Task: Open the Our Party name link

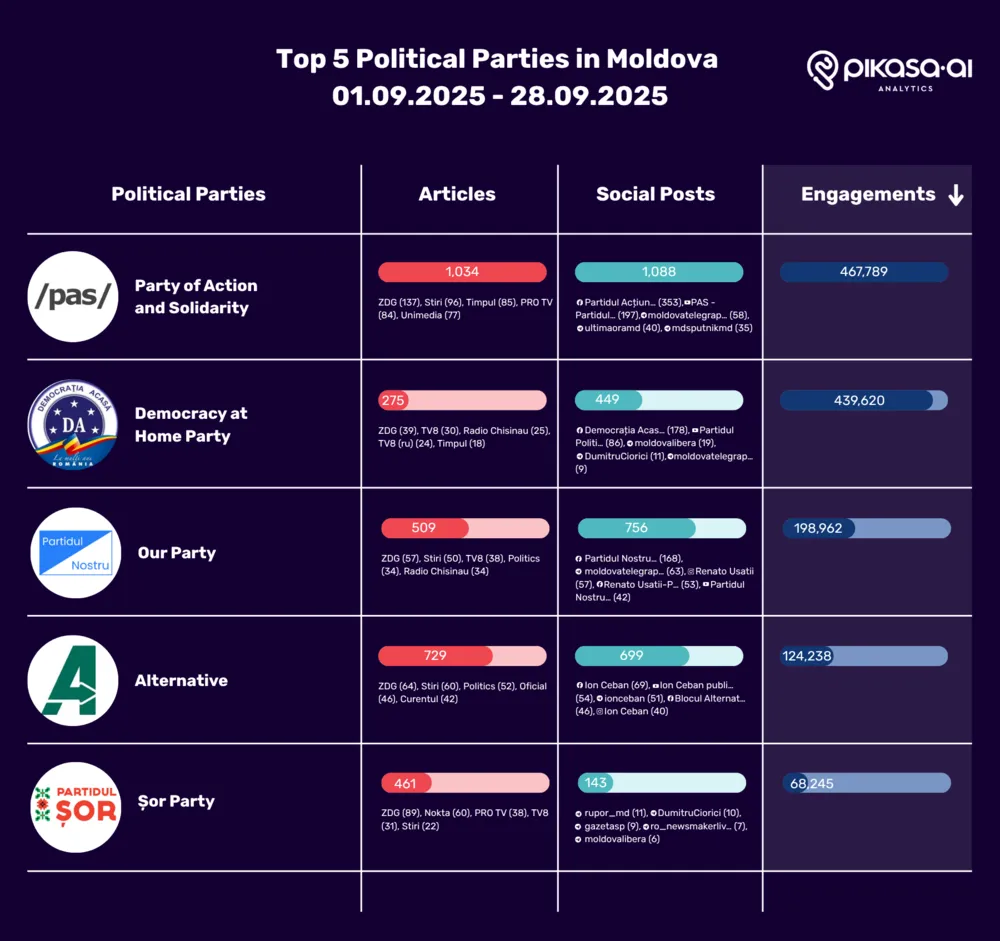Action: click(177, 553)
